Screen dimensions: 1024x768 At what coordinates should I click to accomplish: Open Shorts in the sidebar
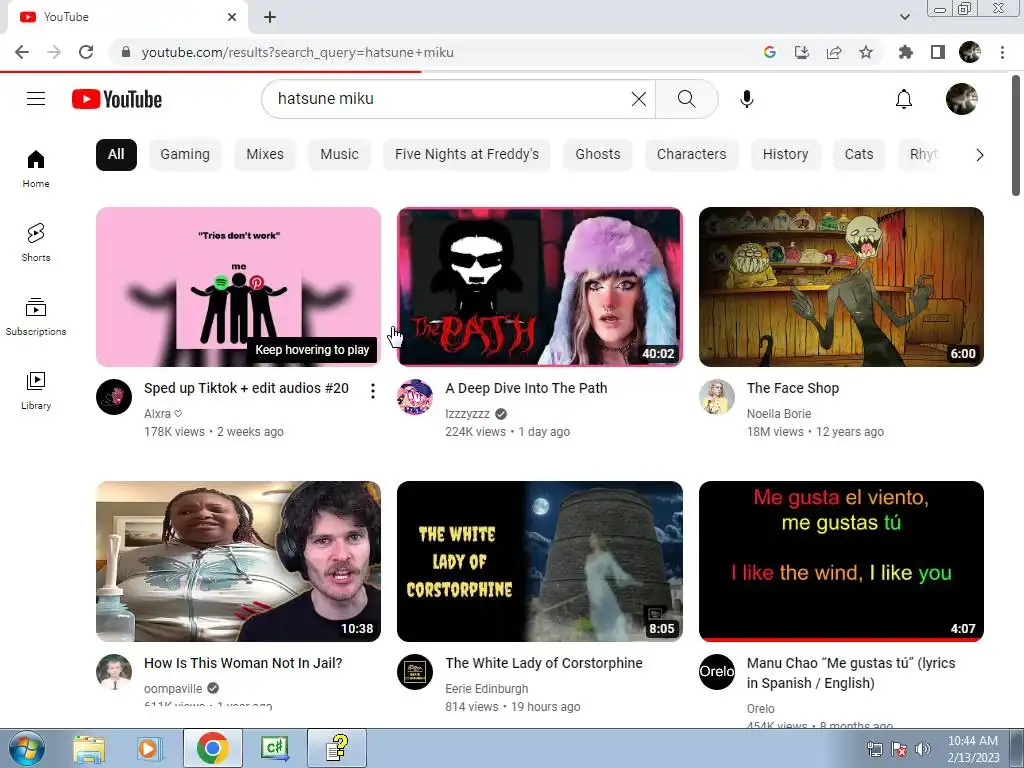point(36,242)
